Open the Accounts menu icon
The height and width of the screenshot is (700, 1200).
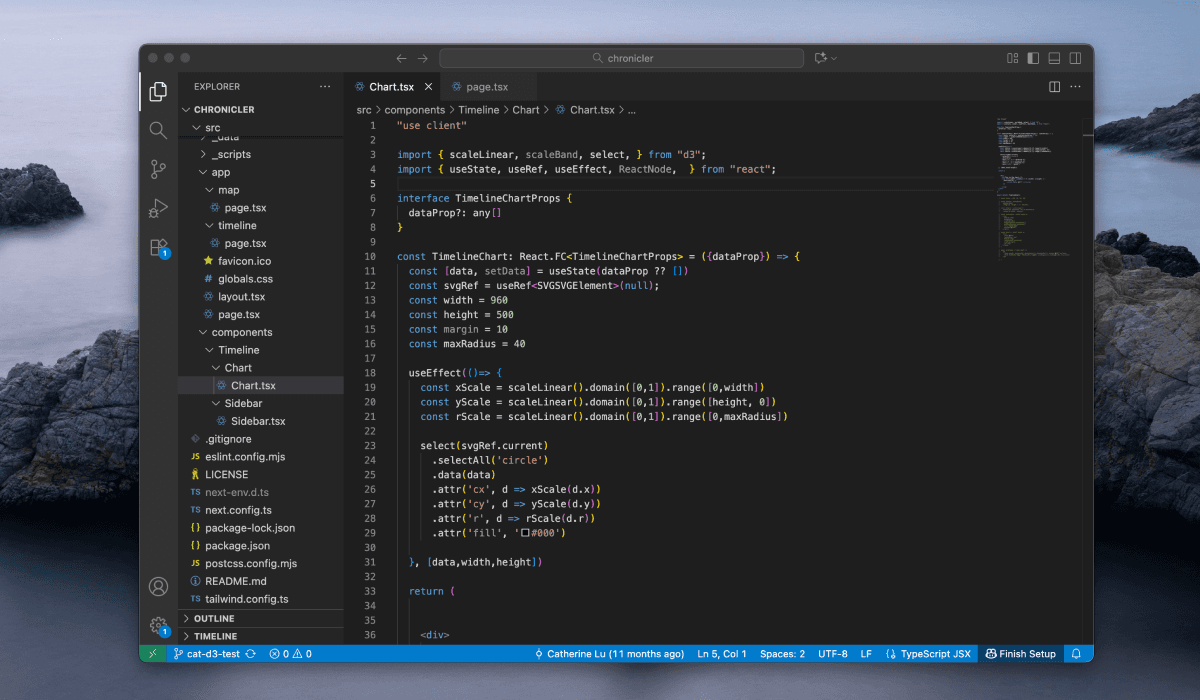click(x=158, y=587)
